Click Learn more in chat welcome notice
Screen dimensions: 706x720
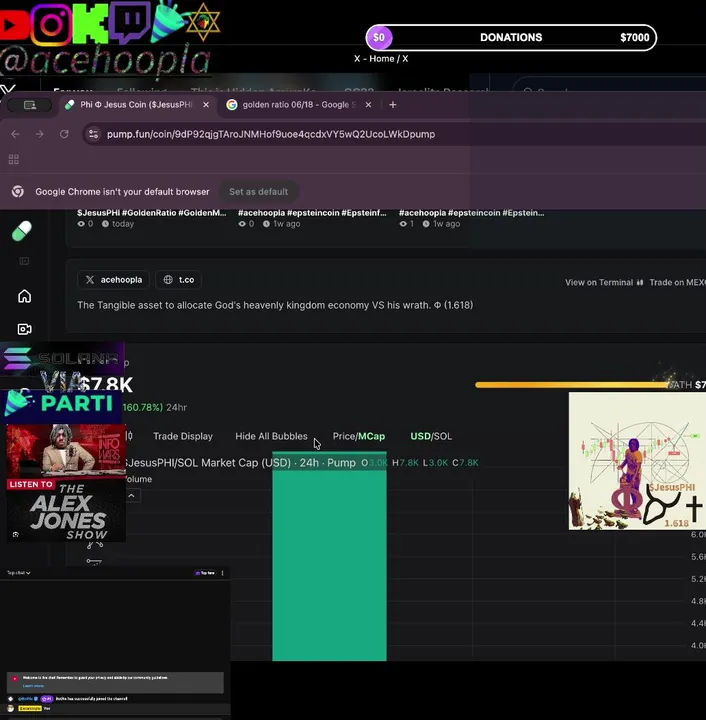33,686
